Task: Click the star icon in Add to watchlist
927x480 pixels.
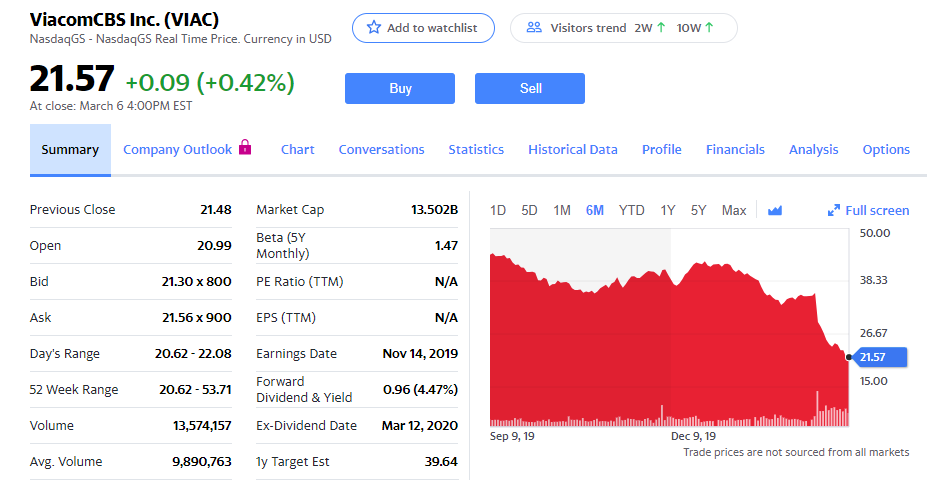Action: (374, 27)
